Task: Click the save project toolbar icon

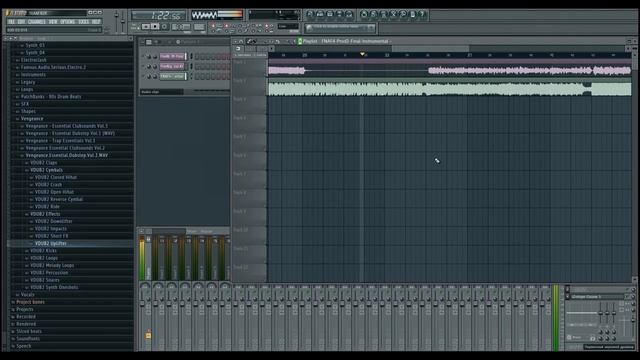Action: click(374, 15)
